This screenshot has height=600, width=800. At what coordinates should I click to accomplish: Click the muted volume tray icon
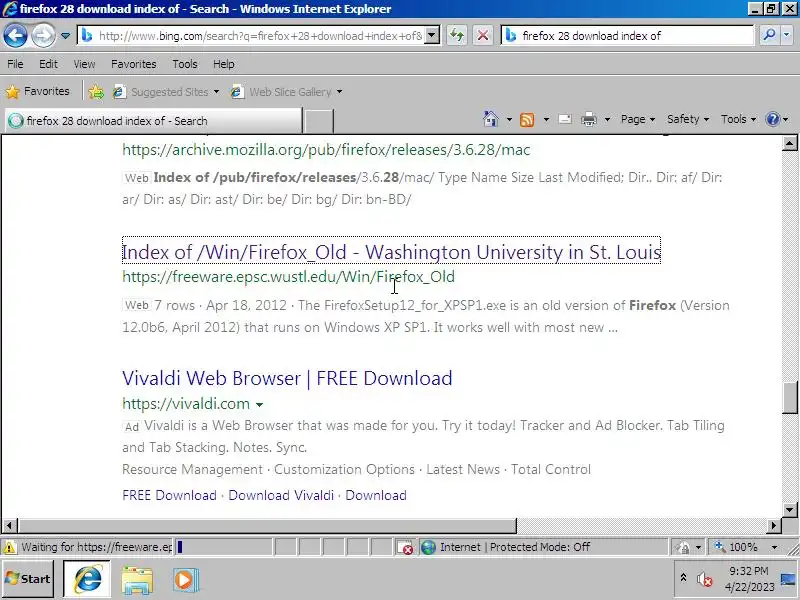click(x=705, y=579)
